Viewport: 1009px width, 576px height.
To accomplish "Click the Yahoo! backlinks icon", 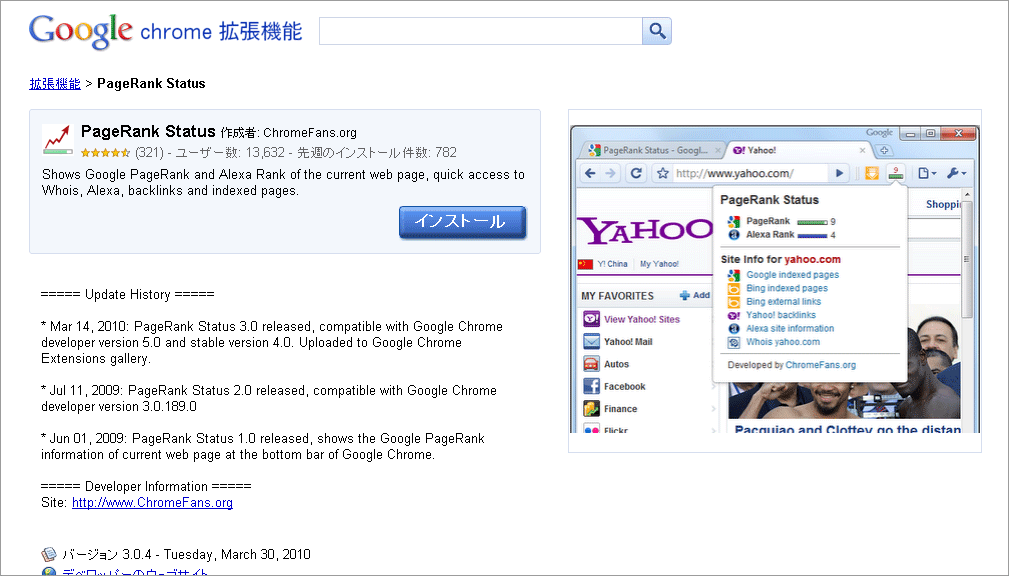I will click(x=734, y=315).
